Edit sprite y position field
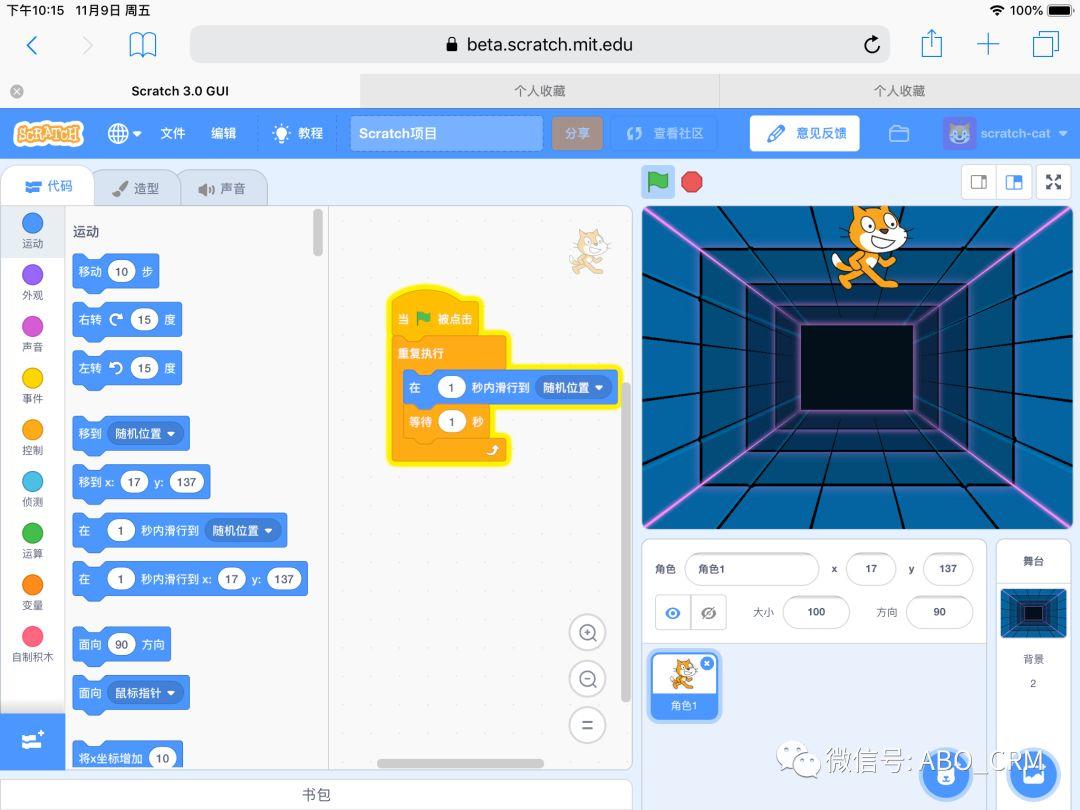1080x810 pixels. click(x=948, y=569)
